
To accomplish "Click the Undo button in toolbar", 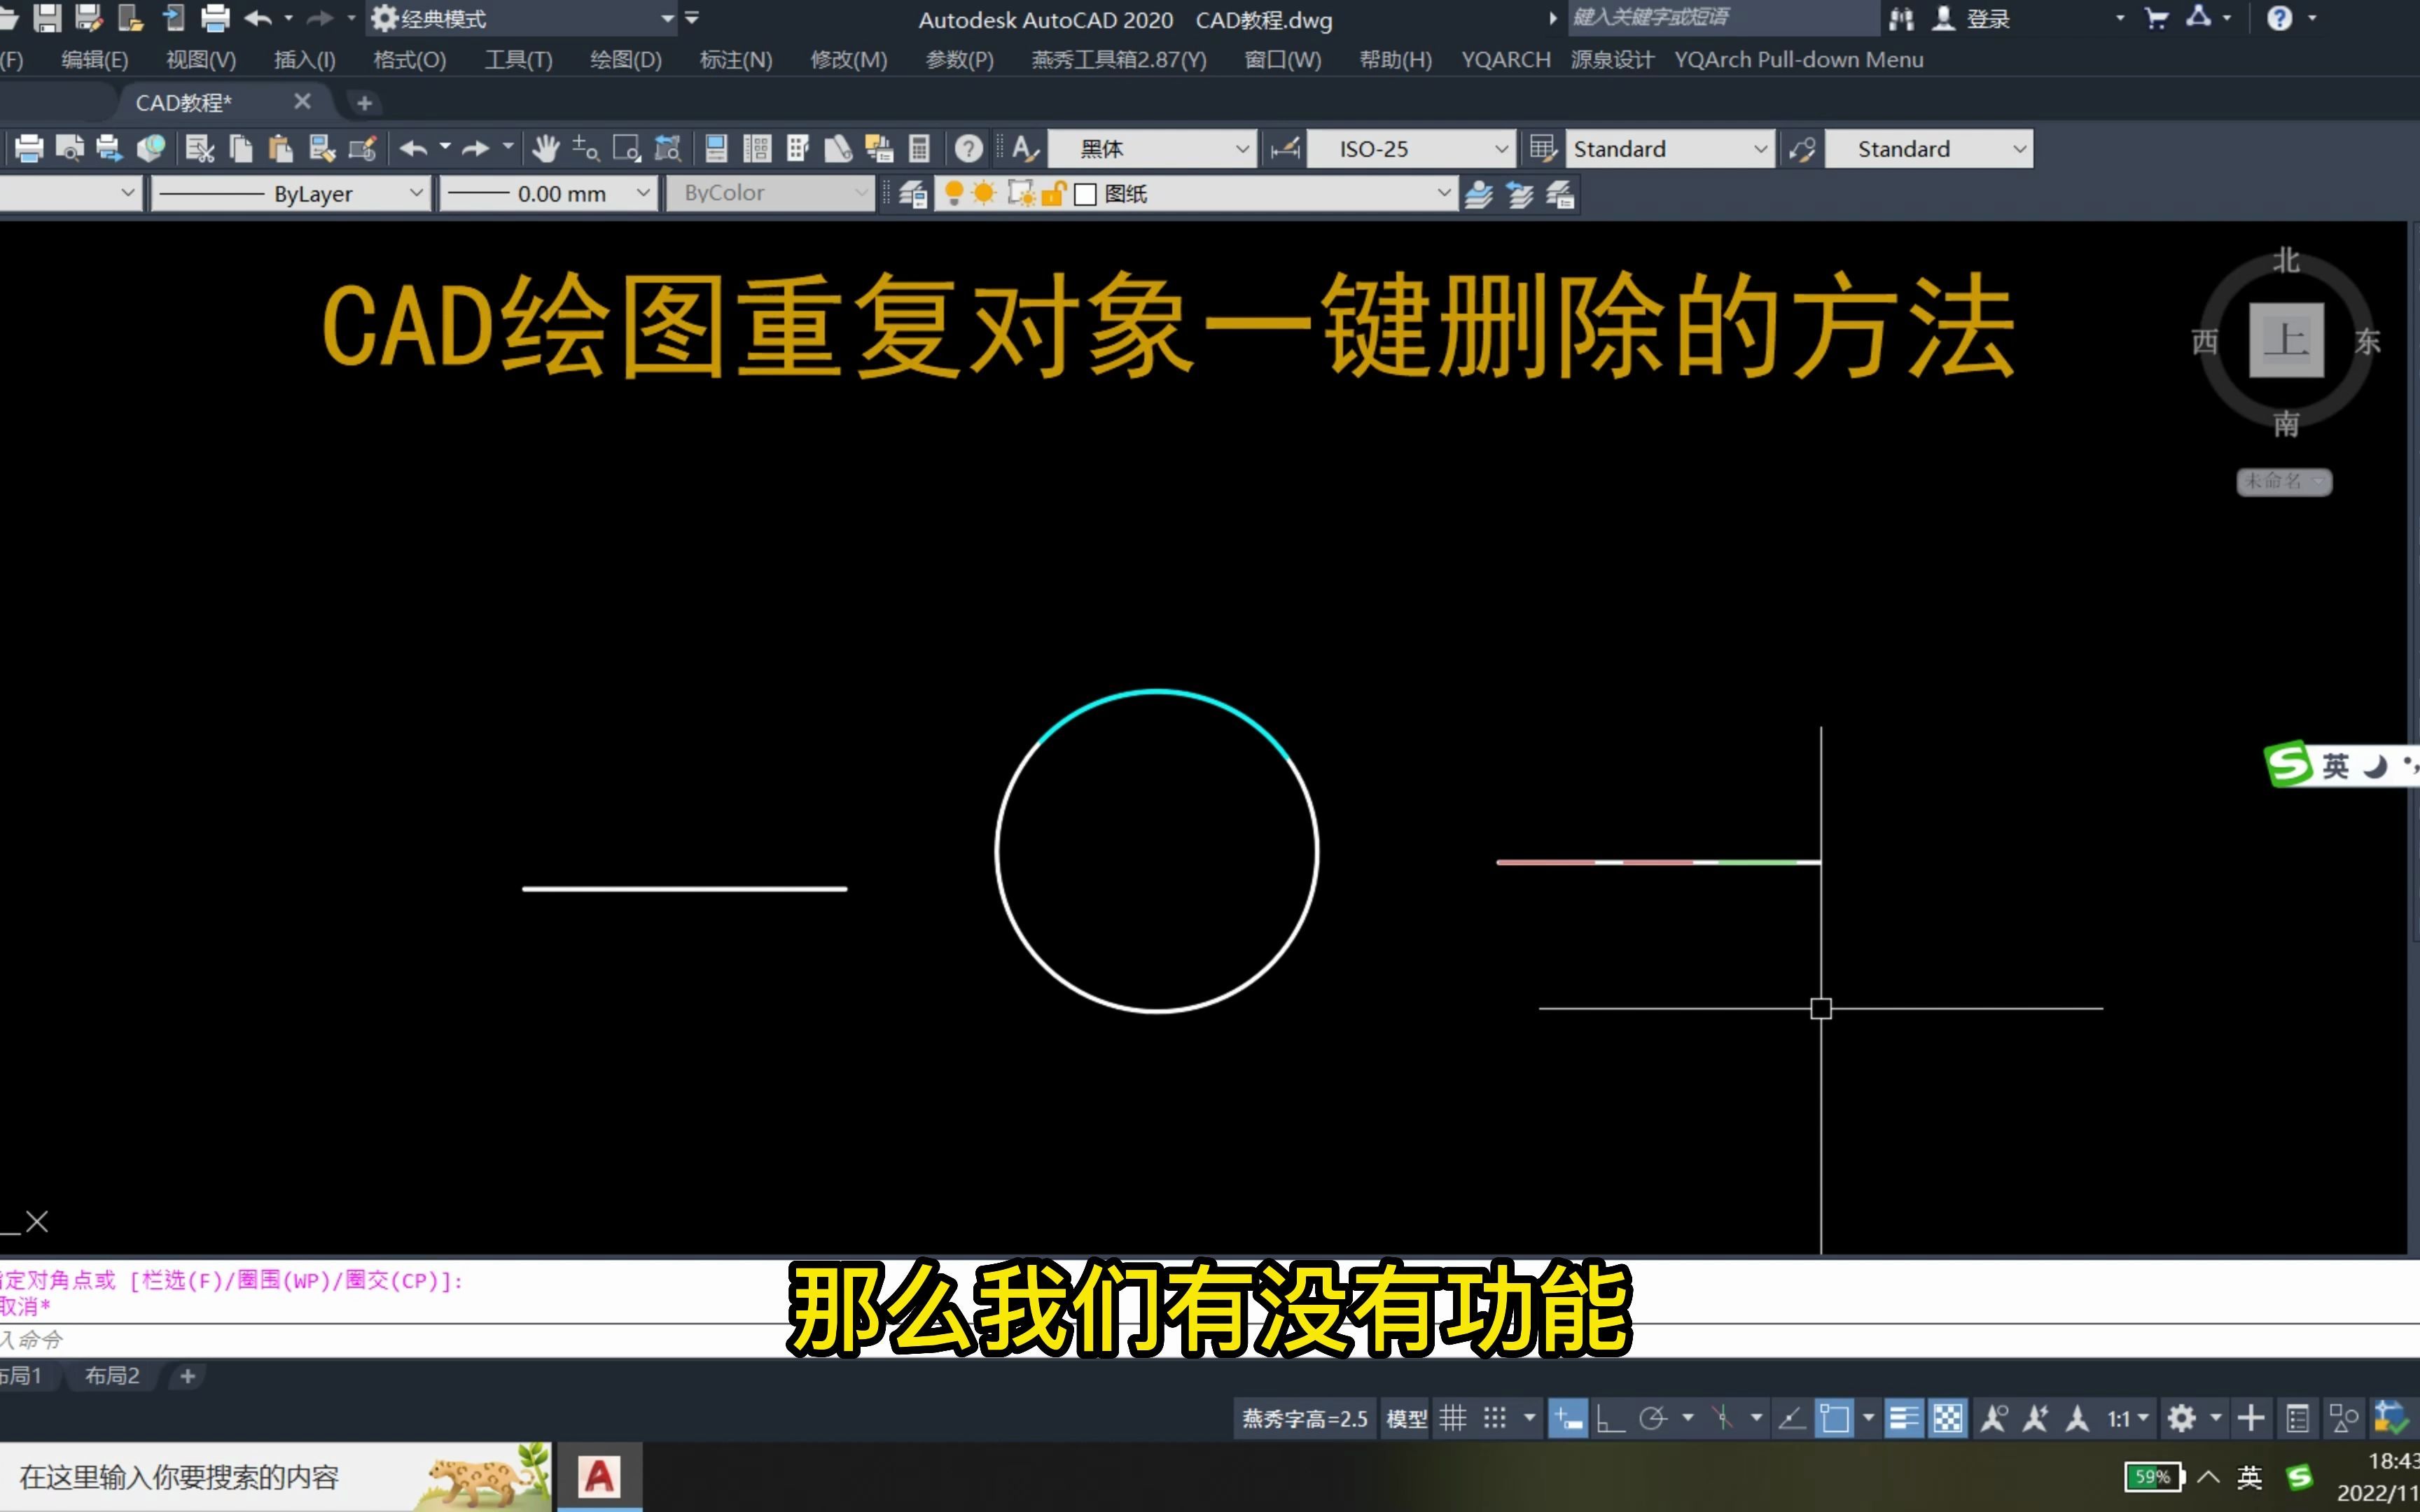I will (x=258, y=17).
